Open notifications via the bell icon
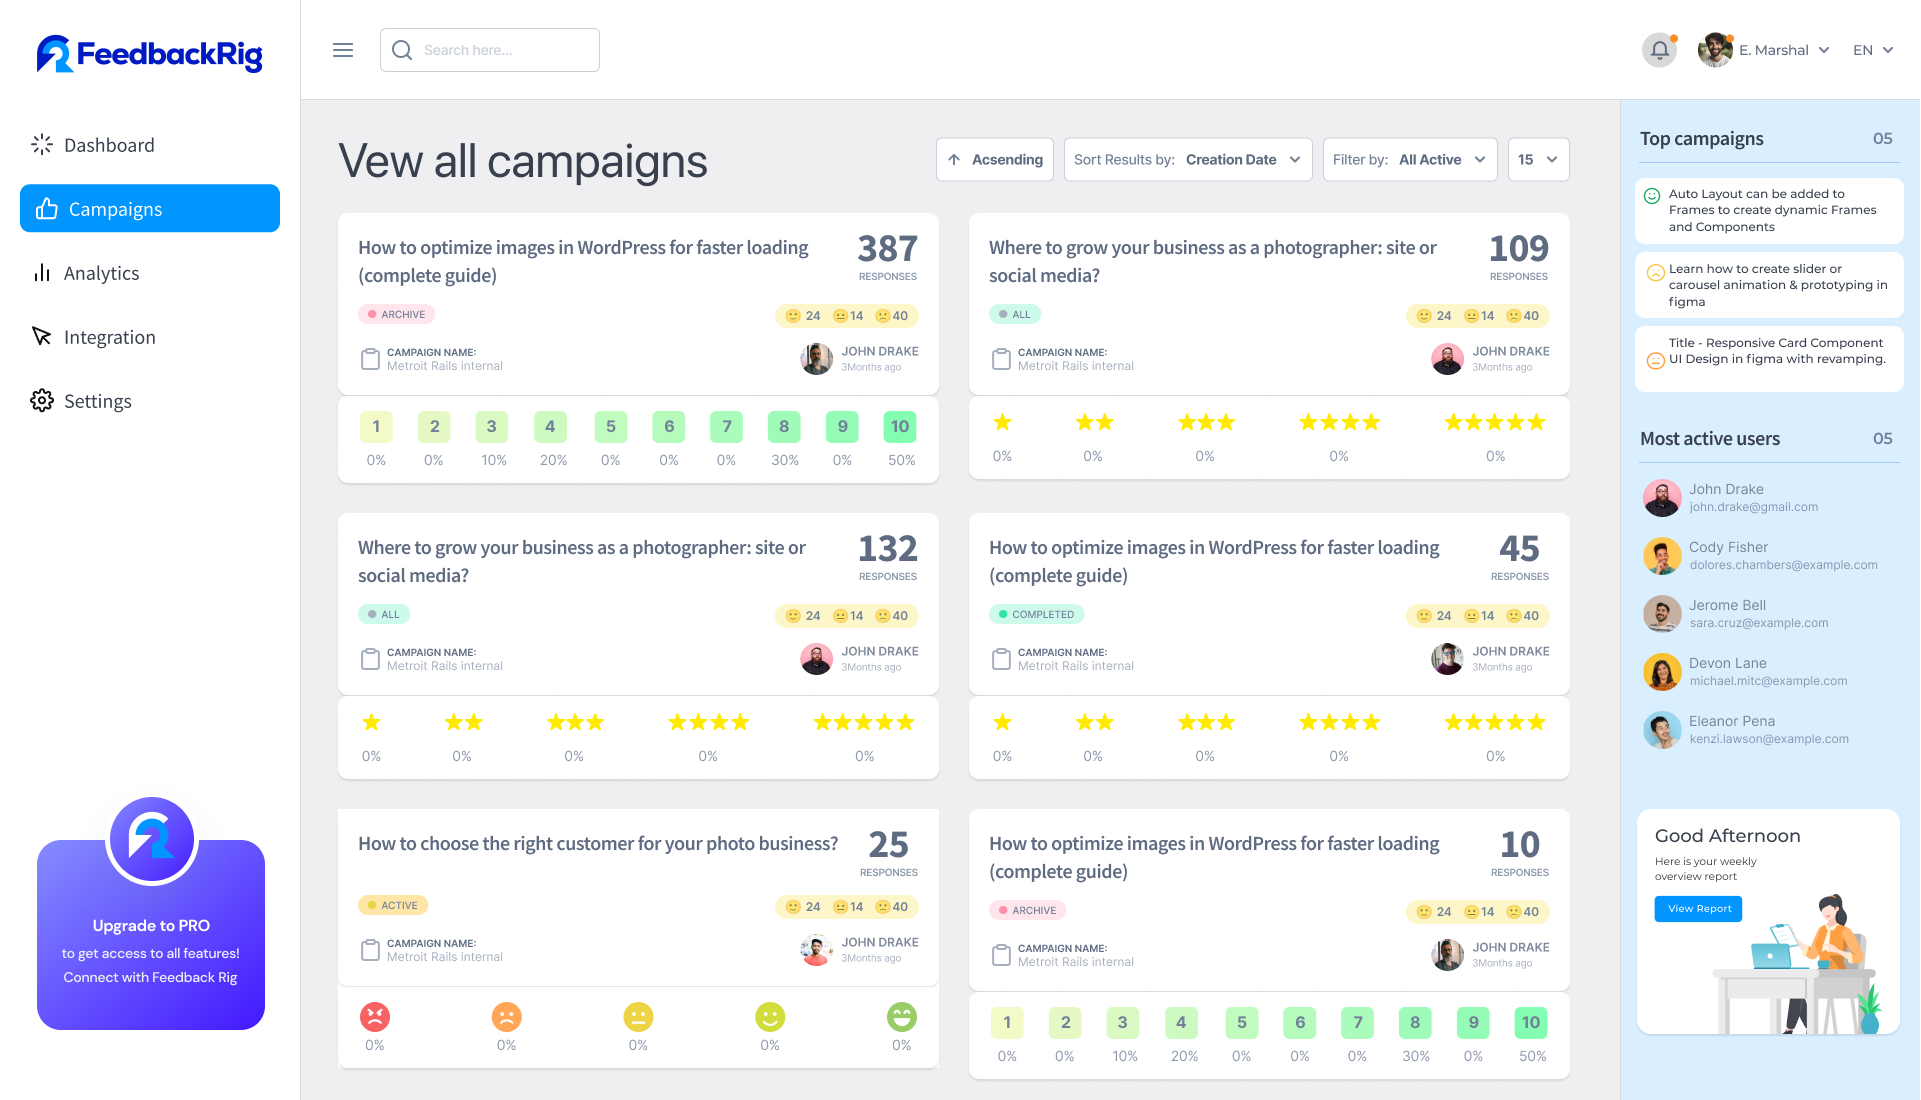This screenshot has height=1100, width=1921. (1659, 49)
